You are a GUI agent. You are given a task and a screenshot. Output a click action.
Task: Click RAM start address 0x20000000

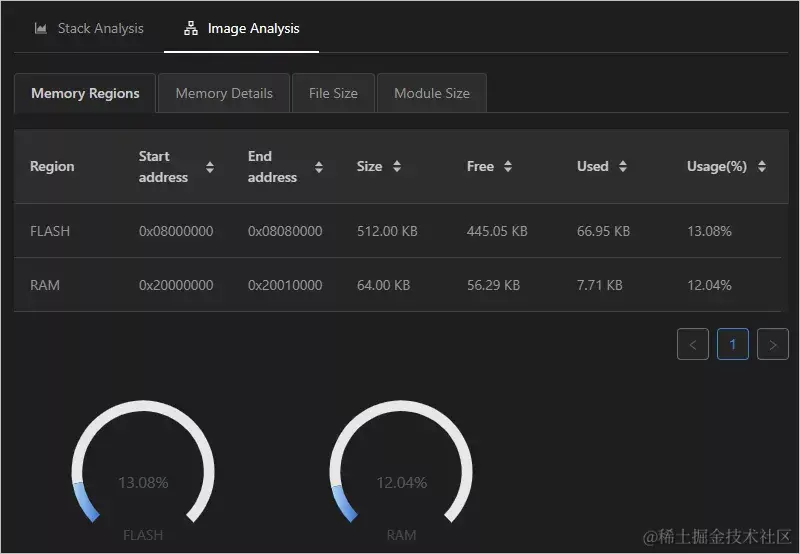[176, 285]
